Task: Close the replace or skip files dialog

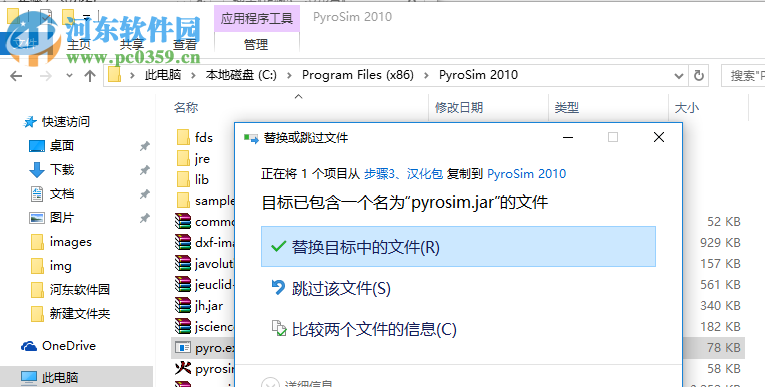Action: click(659, 138)
